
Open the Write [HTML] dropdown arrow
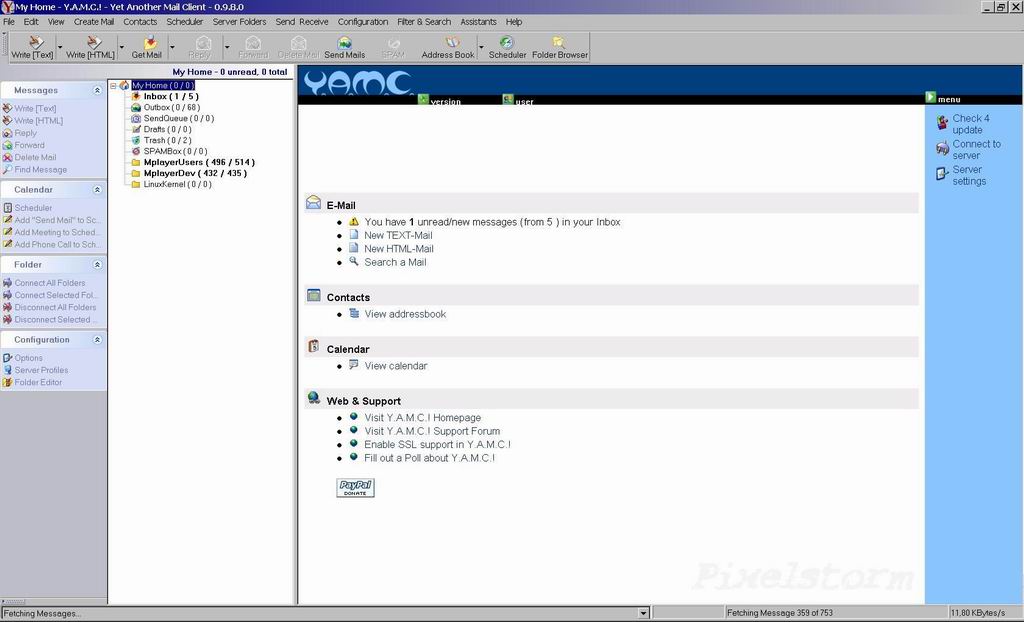(x=121, y=47)
